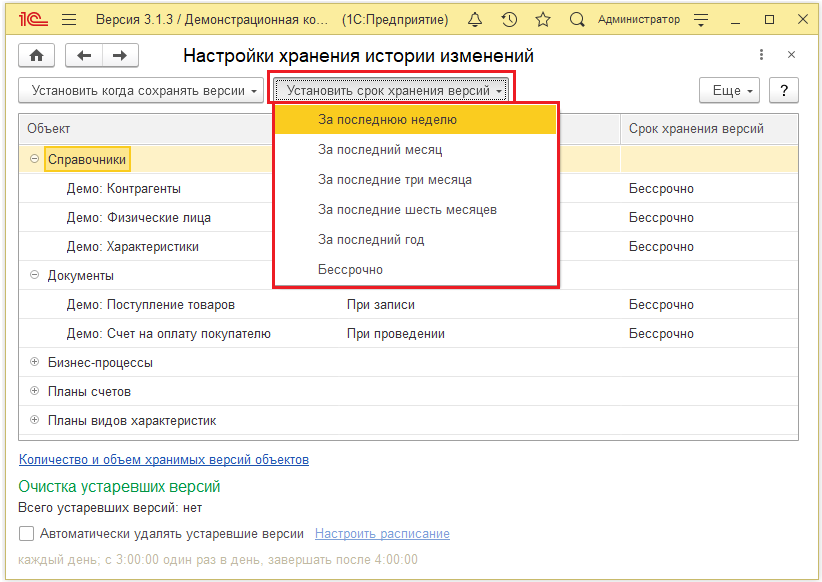Open 'Установить когда сохранять версии' dropdown

[141, 91]
